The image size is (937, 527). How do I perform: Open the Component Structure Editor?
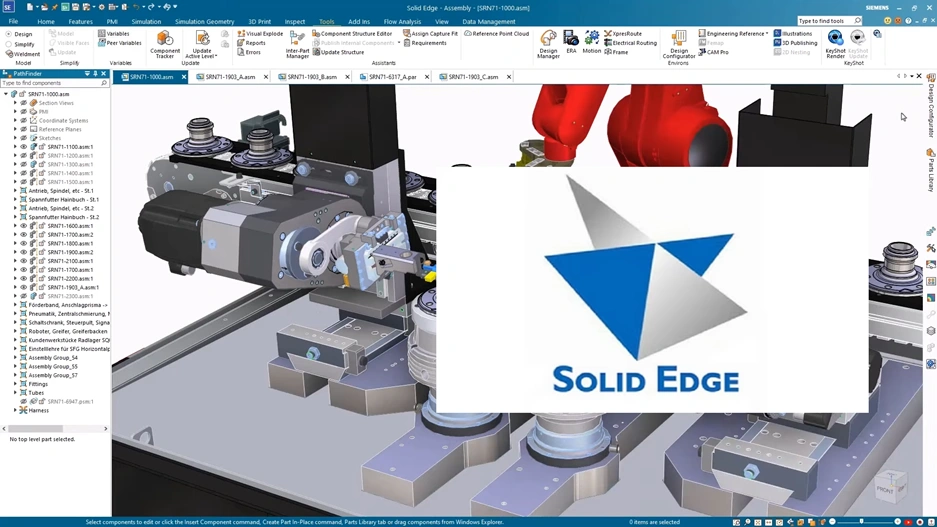(x=352, y=33)
